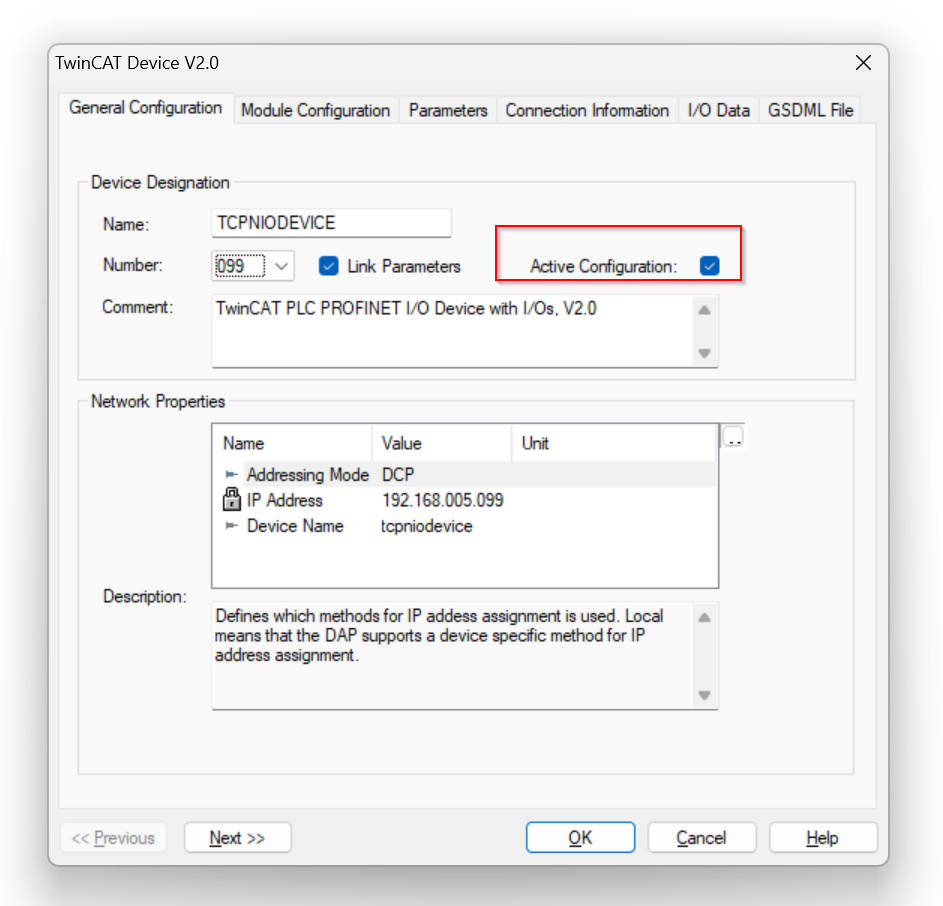Click the DCP value cell

coord(398,474)
